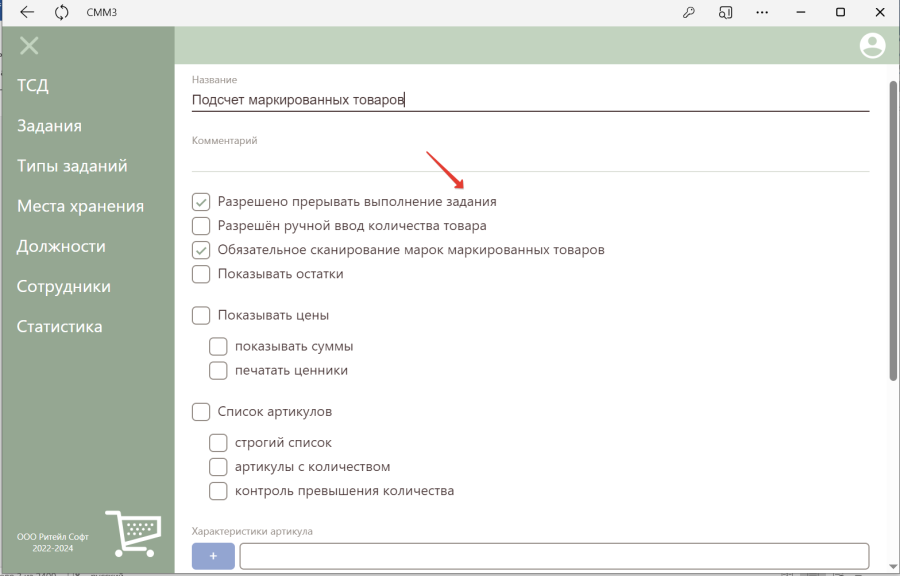Open the Сотрудники section
The height and width of the screenshot is (576, 900).
pyautogui.click(x=64, y=286)
